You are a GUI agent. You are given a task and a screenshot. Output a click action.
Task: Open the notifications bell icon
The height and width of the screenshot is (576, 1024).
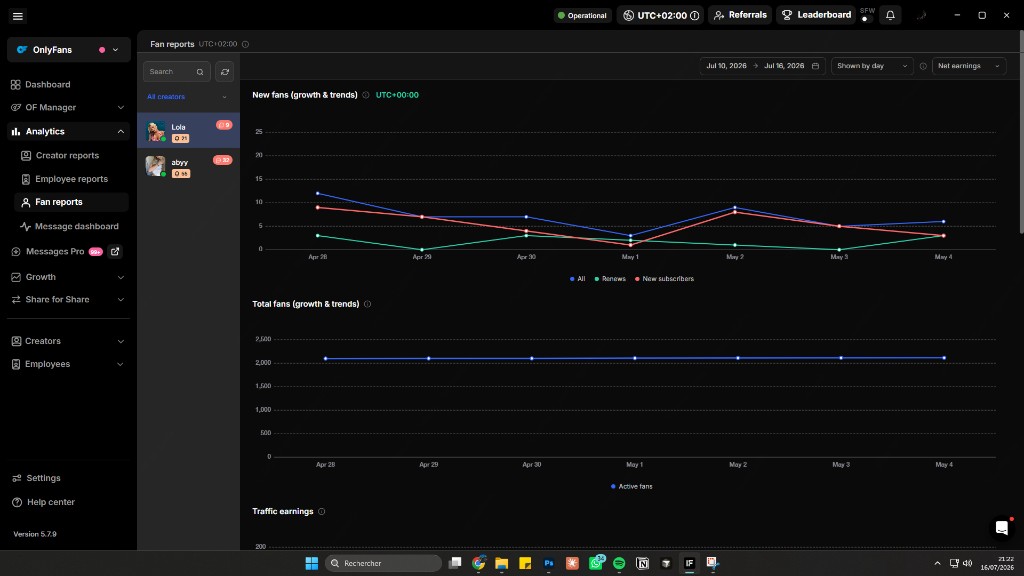(x=890, y=15)
